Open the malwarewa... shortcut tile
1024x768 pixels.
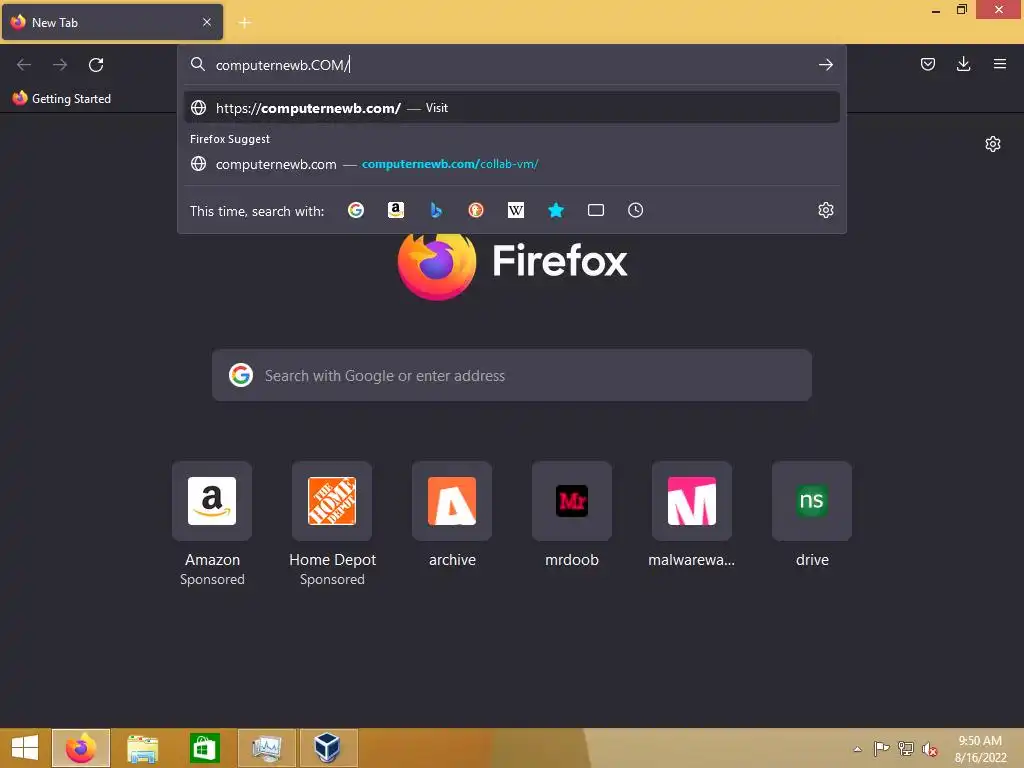pyautogui.click(x=692, y=501)
